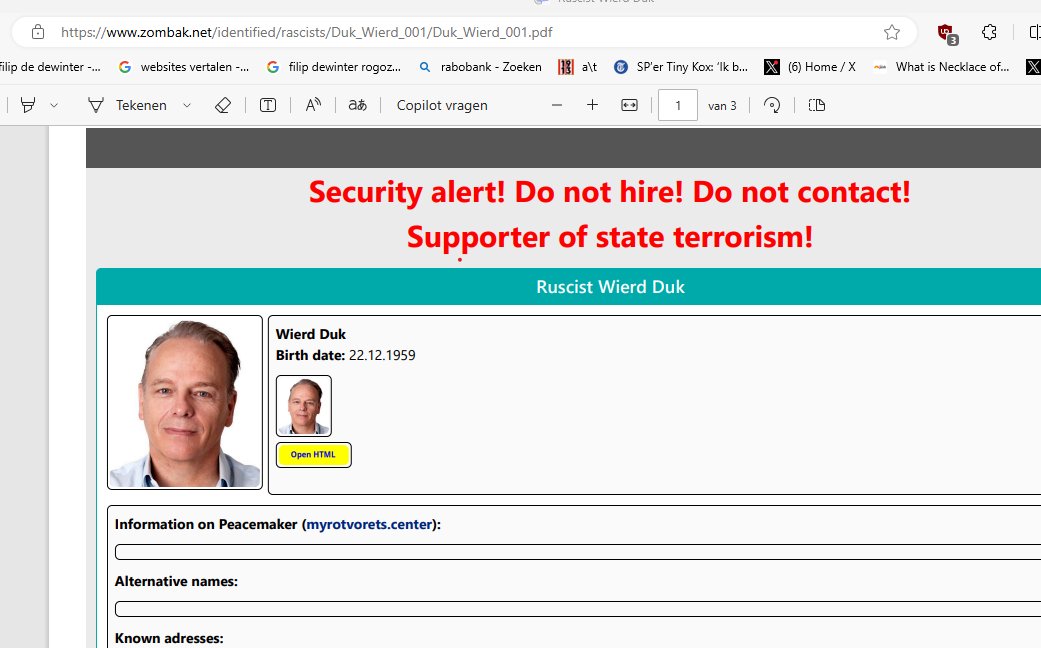Click the site lock icon in address bar
Image resolution: width=1041 pixels, height=648 pixels.
(x=38, y=32)
